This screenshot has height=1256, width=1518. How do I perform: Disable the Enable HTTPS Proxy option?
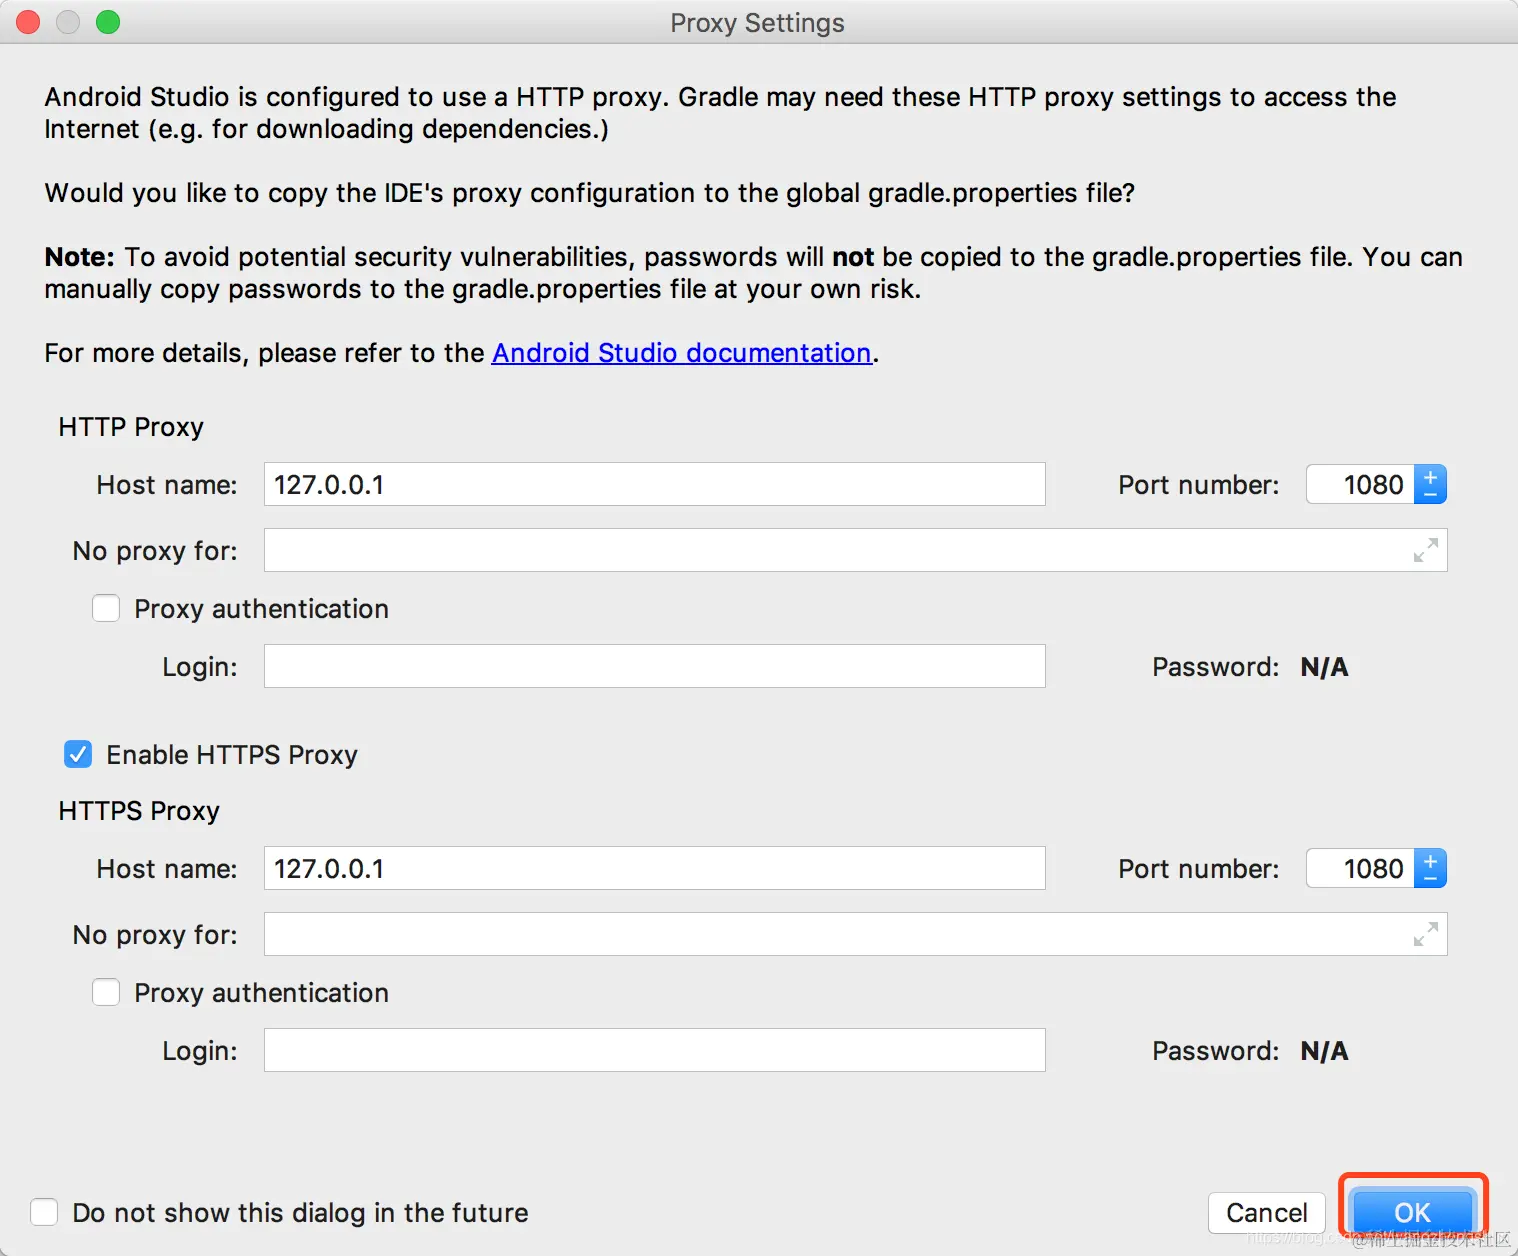[78, 754]
